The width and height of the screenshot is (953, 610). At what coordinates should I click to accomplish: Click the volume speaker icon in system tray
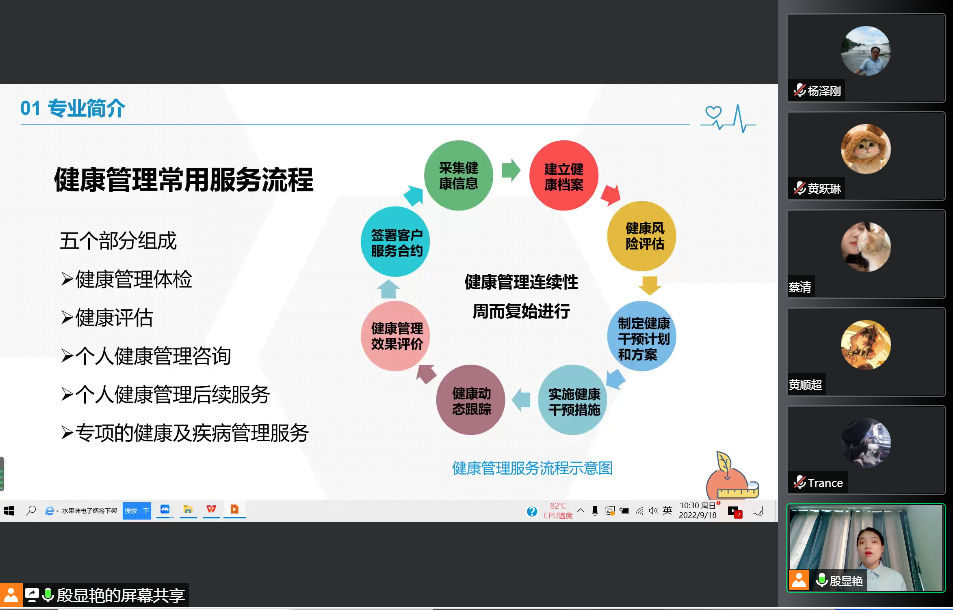pyautogui.click(x=652, y=510)
